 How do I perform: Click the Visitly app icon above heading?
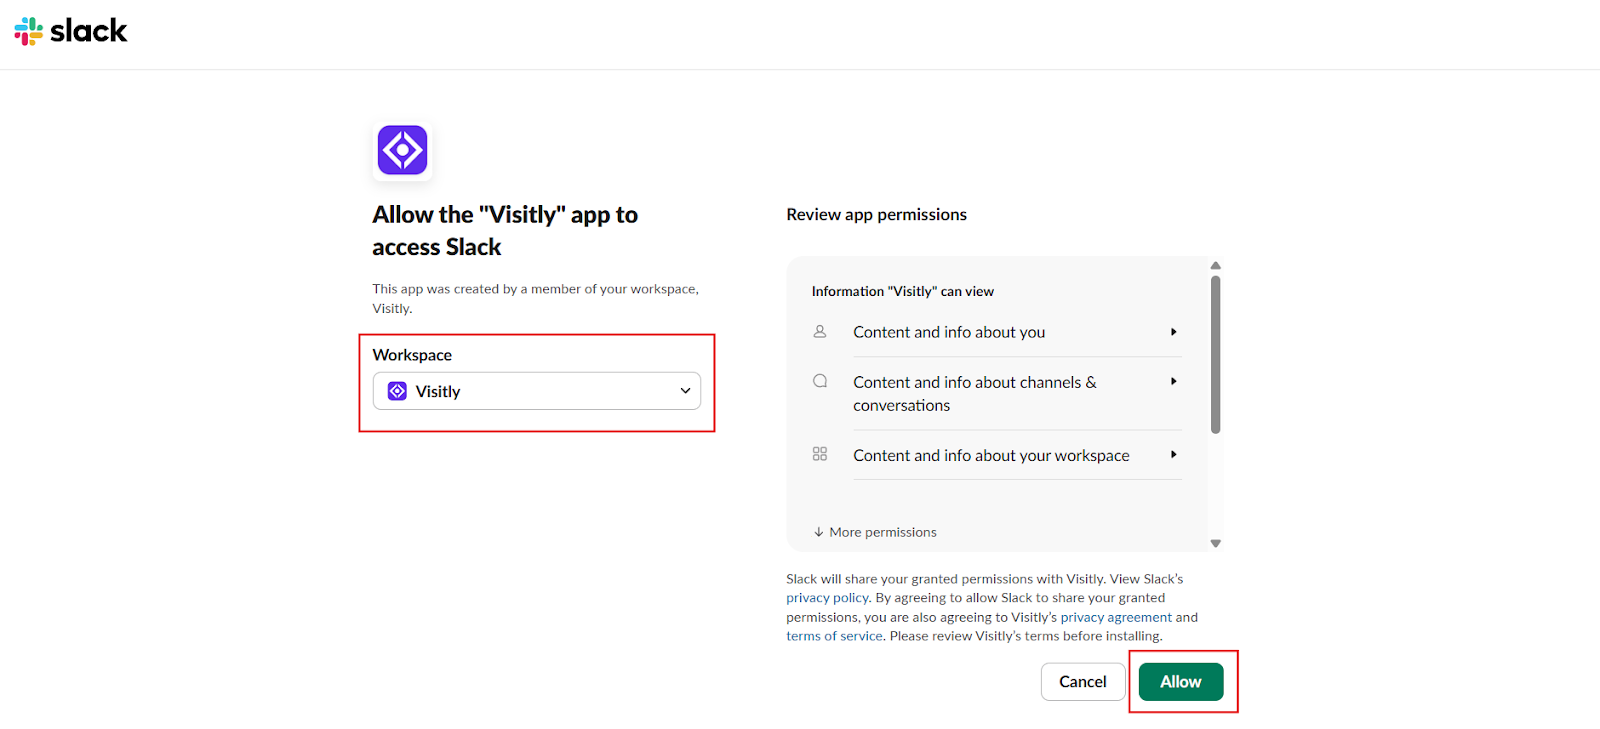pos(403,150)
